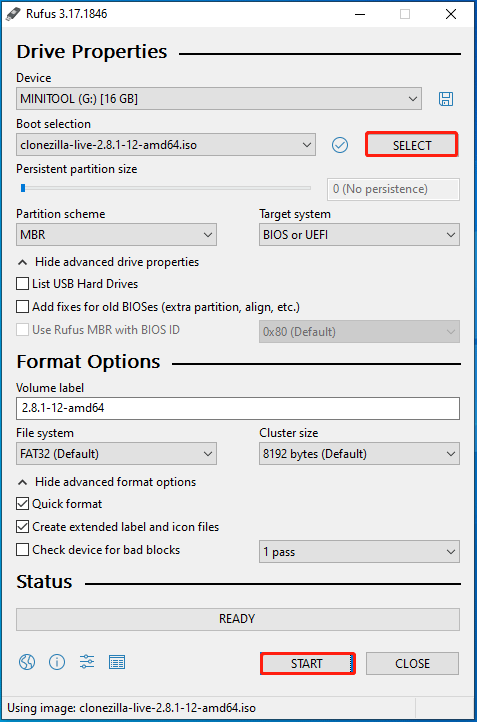Click the Rufus USB icon in title bar
This screenshot has height=722, width=477.
(12, 14)
